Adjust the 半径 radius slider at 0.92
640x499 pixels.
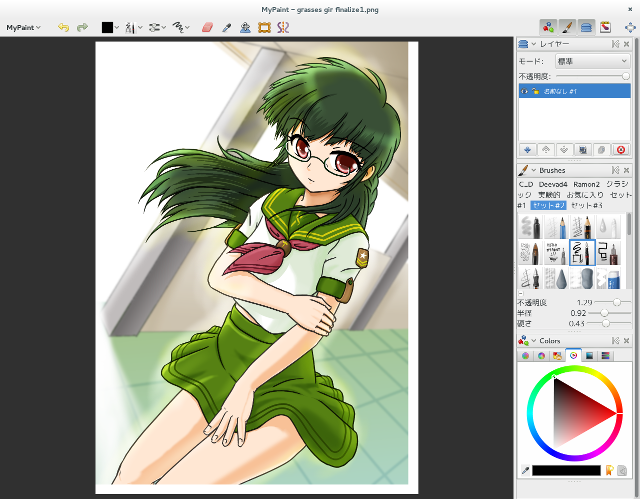click(610, 313)
